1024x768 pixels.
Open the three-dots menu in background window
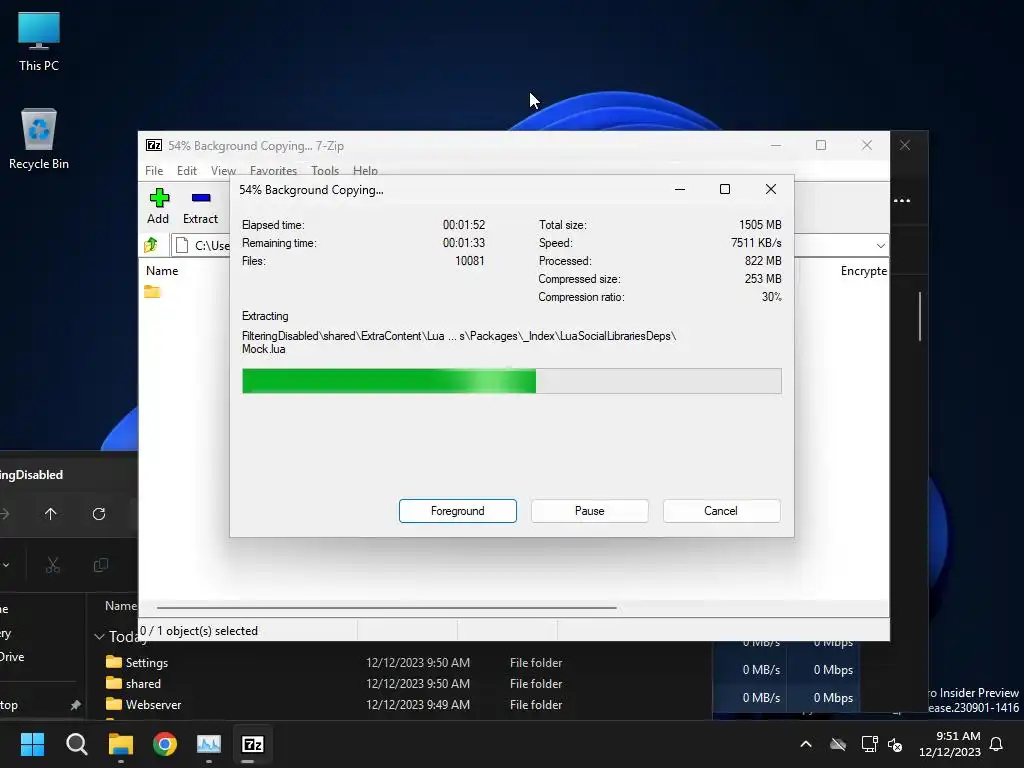[x=902, y=200]
